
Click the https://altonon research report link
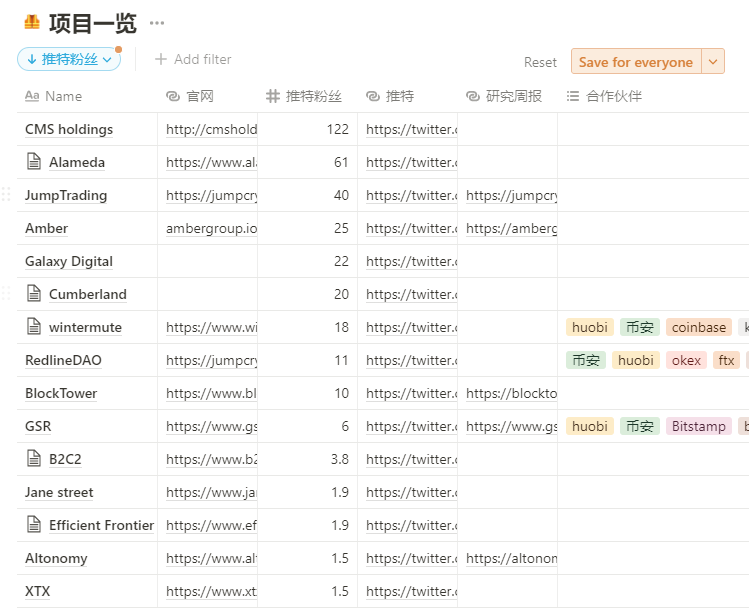pyautogui.click(x=511, y=558)
